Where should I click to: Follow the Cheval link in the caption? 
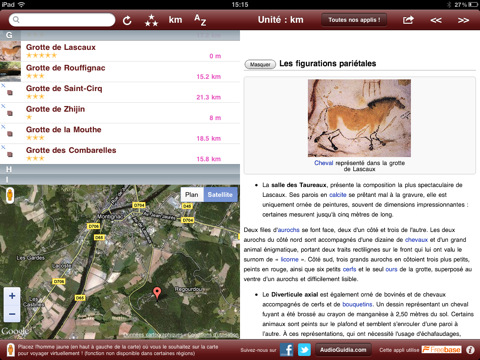pyautogui.click(x=323, y=163)
